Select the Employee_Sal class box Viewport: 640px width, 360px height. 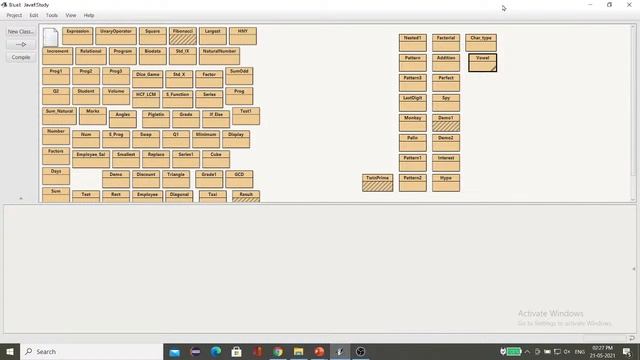click(91, 159)
